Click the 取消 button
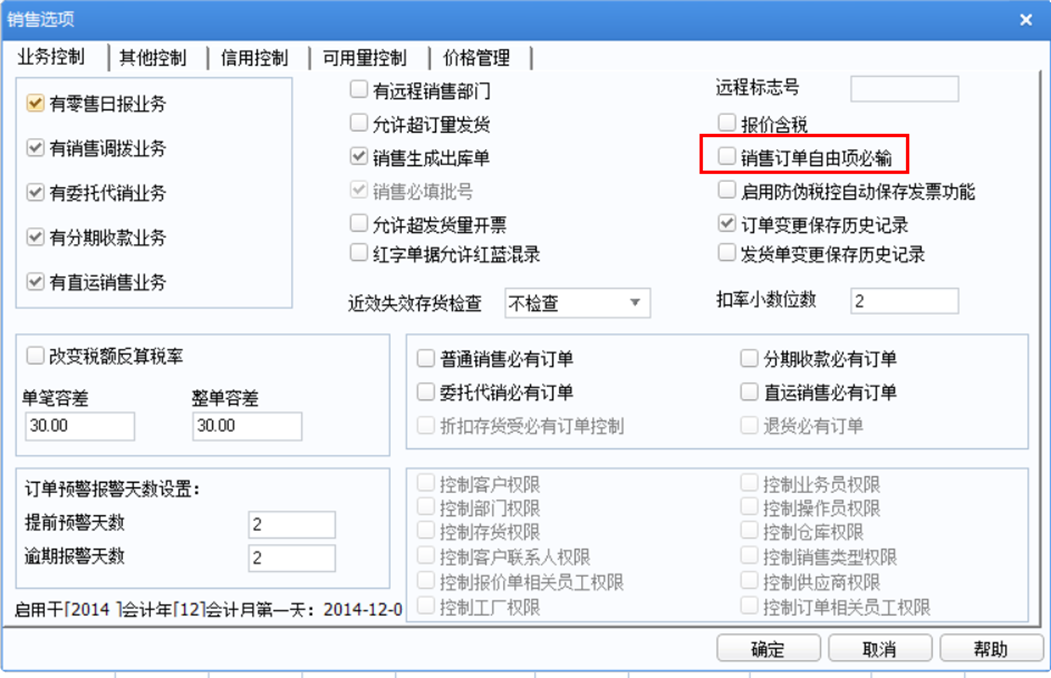 [x=879, y=649]
